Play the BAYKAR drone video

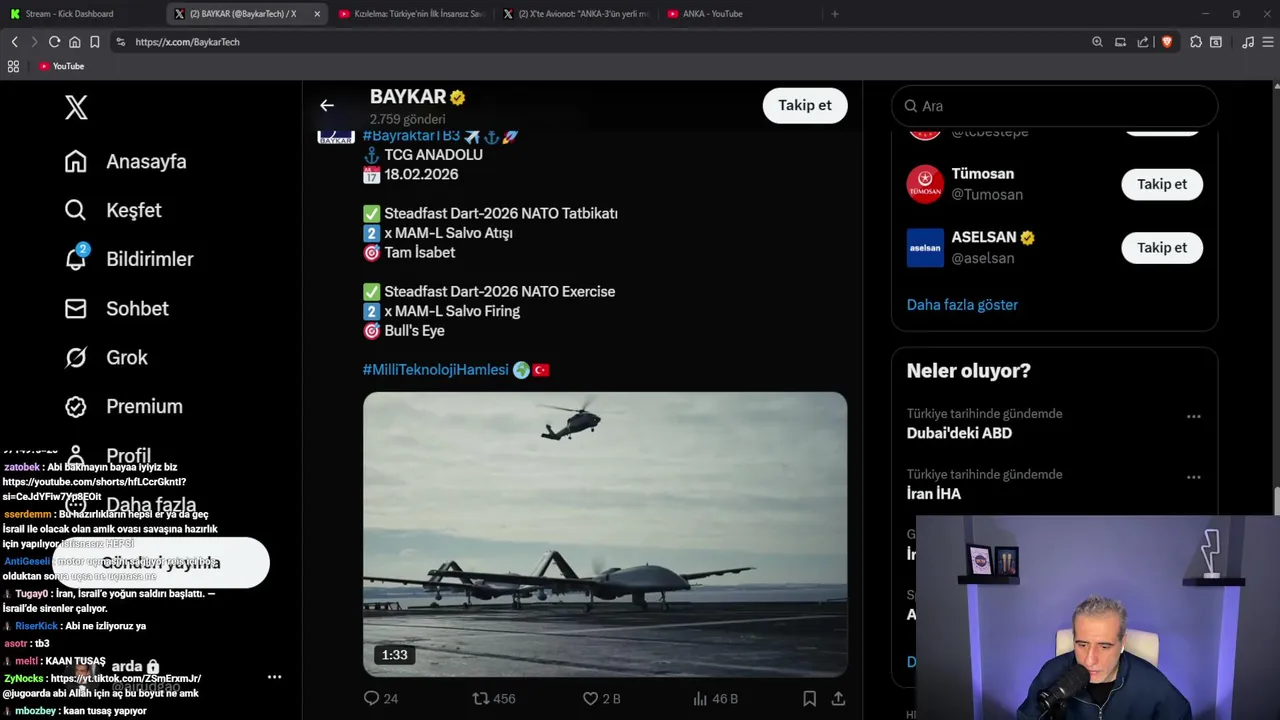point(605,534)
